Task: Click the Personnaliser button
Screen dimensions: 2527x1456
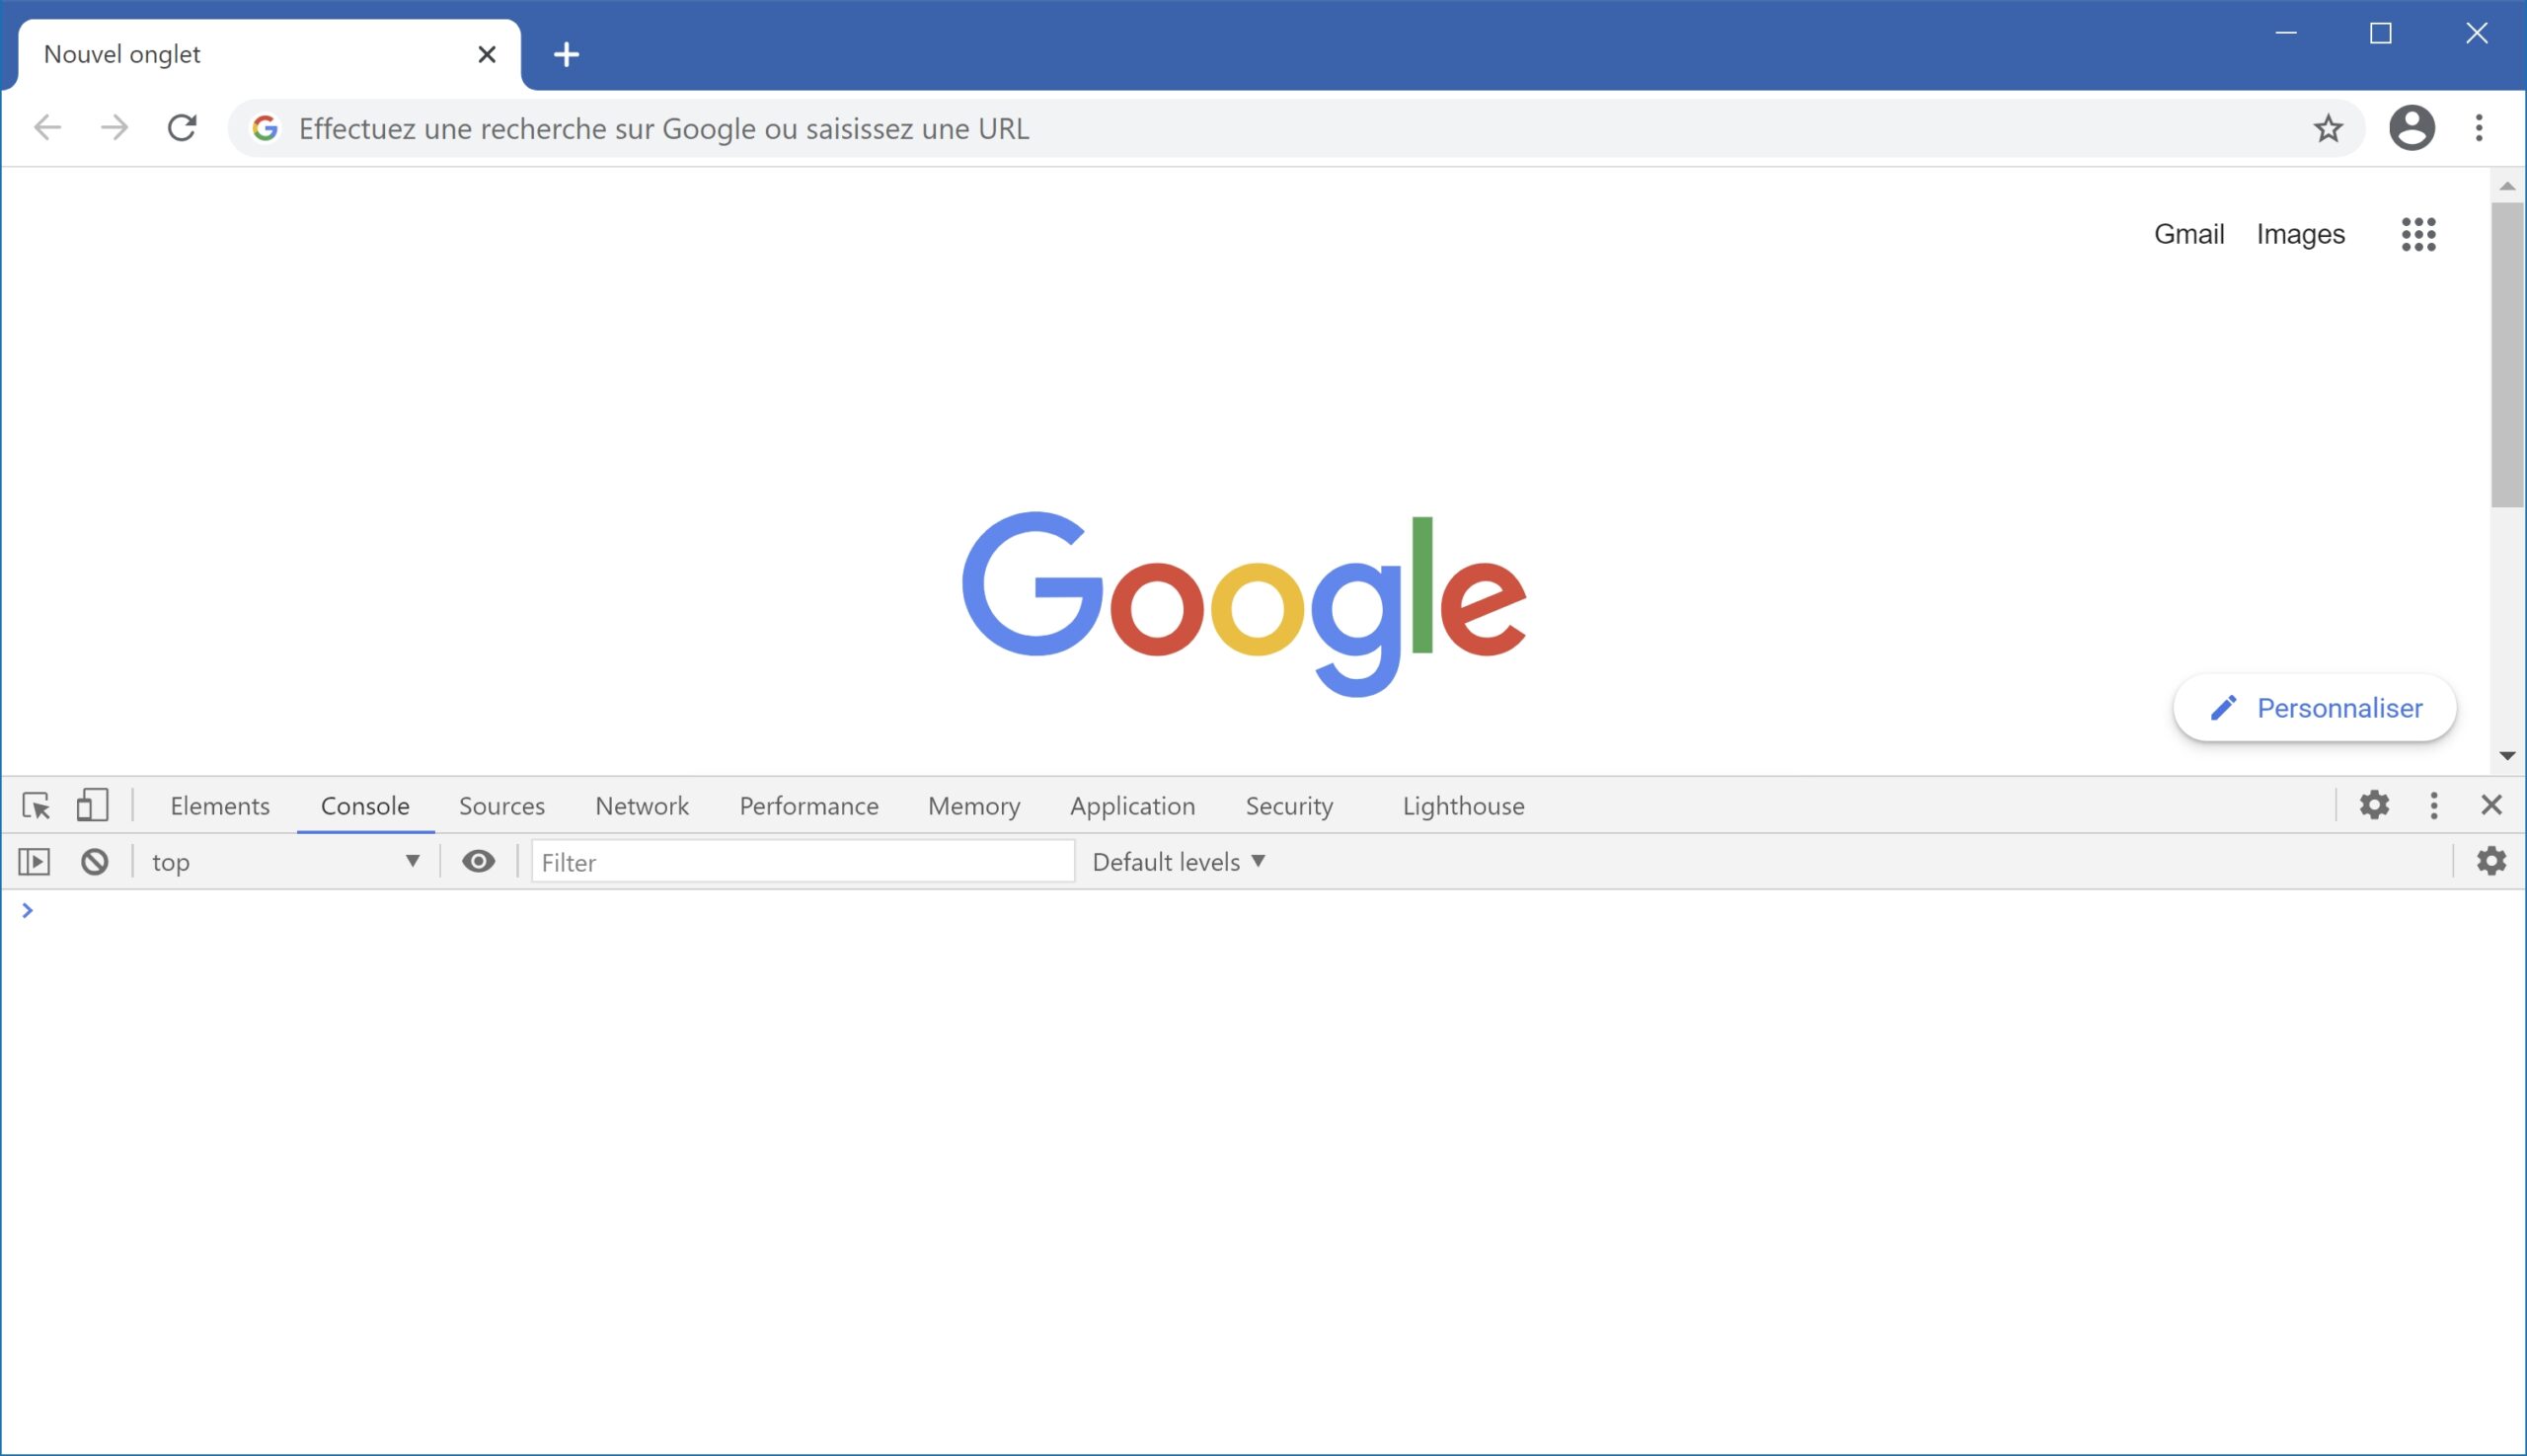Action: (2314, 708)
